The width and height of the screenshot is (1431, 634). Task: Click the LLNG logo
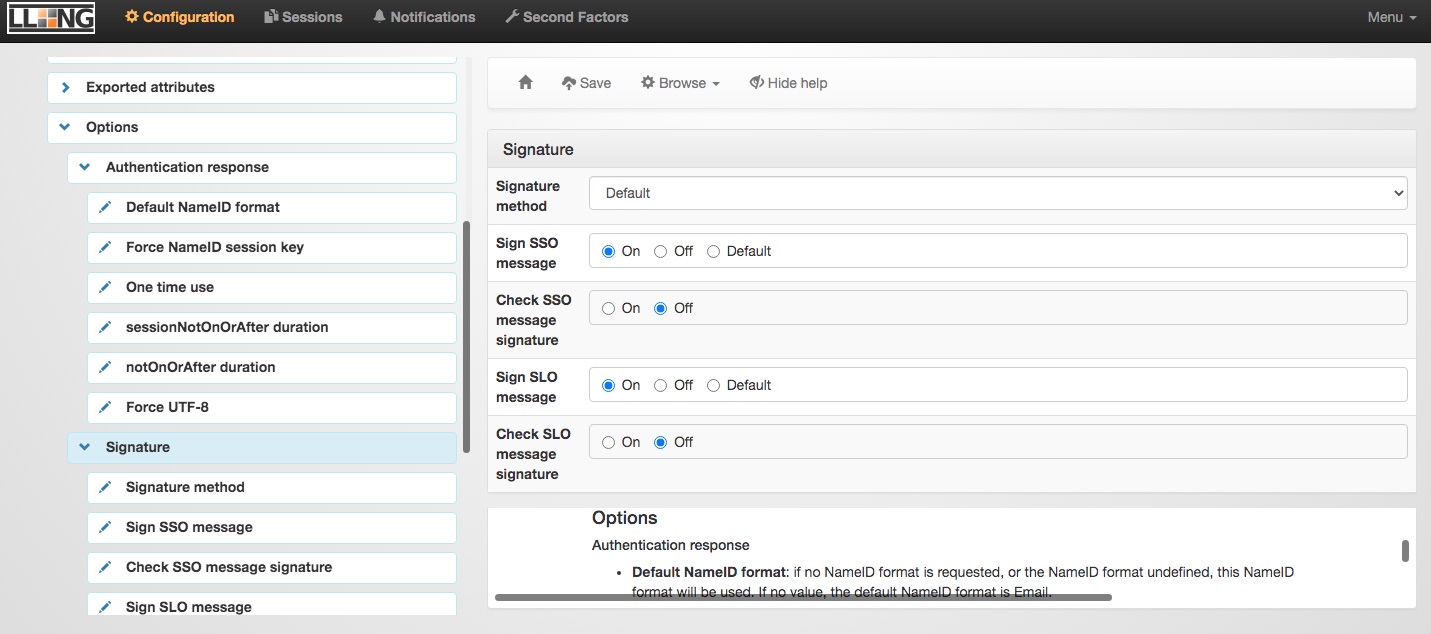click(x=51, y=17)
